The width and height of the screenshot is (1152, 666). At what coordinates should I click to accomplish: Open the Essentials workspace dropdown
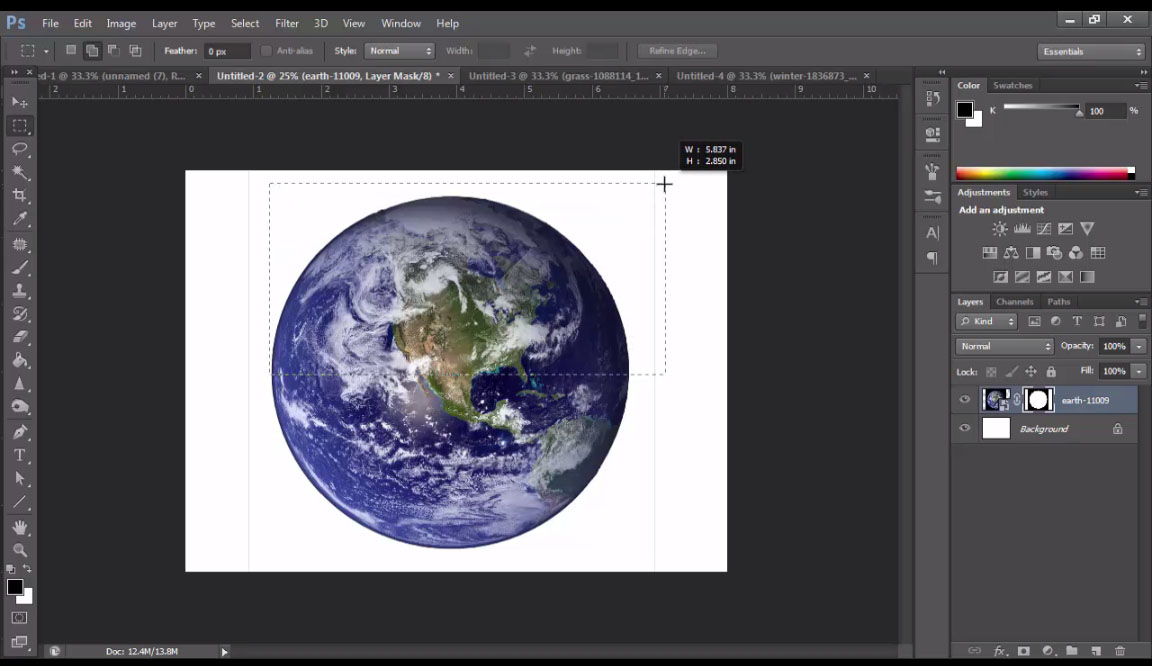click(x=1090, y=50)
